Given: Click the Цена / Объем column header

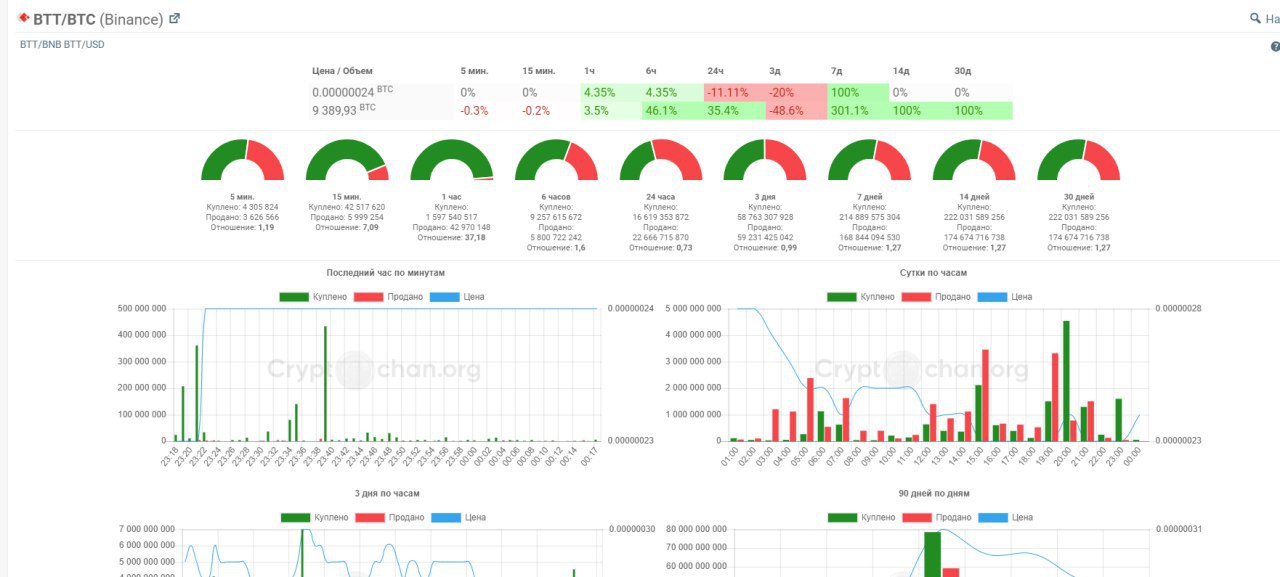Looking at the screenshot, I should (342, 71).
